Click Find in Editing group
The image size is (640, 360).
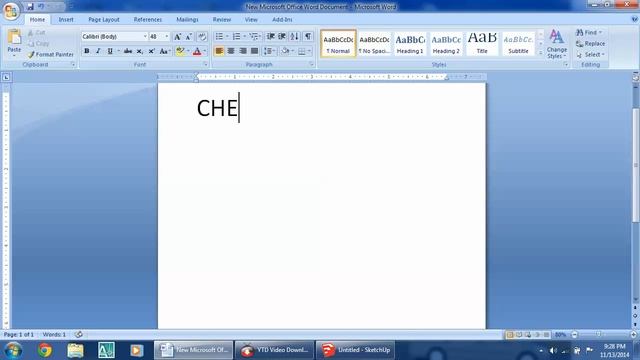coord(589,32)
